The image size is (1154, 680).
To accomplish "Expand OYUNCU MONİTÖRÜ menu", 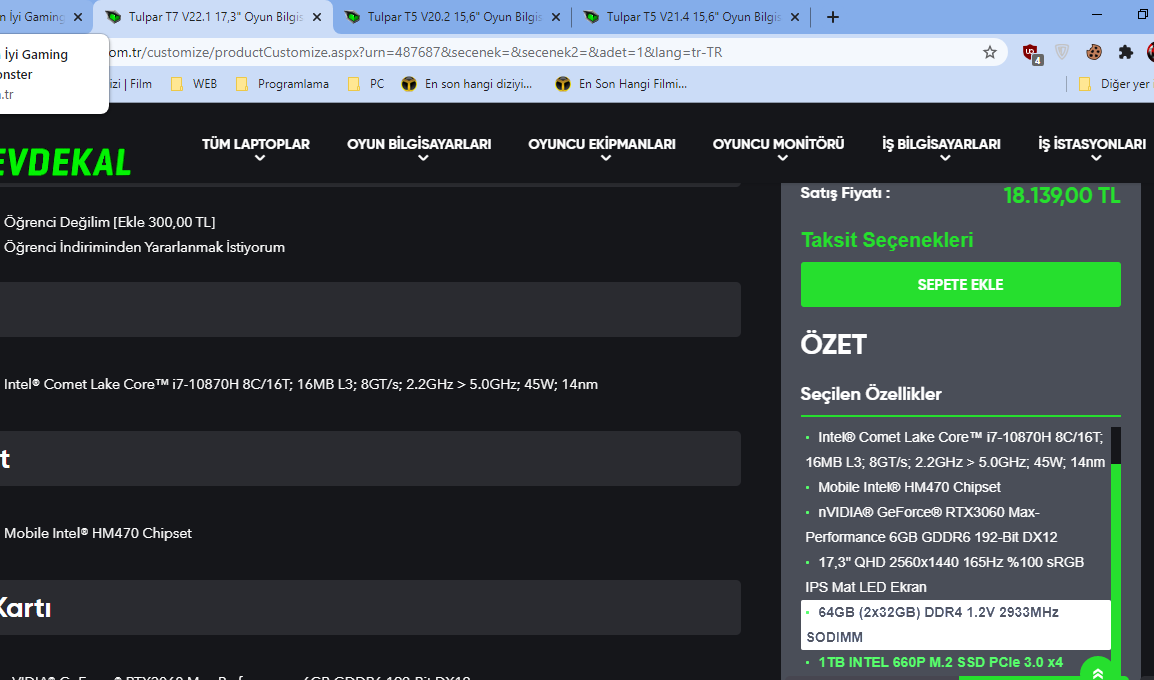I will [x=779, y=147].
